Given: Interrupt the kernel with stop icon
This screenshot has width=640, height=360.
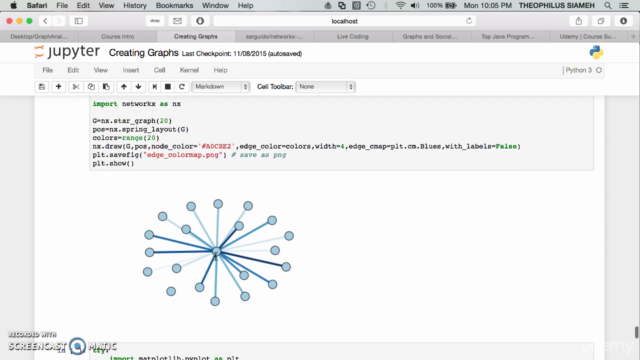Looking at the screenshot, I should pos(167,87).
